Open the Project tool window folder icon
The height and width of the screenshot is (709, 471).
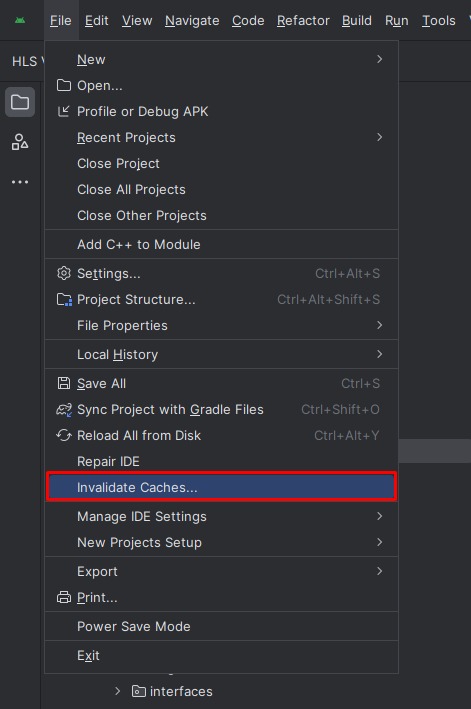tap(20, 102)
